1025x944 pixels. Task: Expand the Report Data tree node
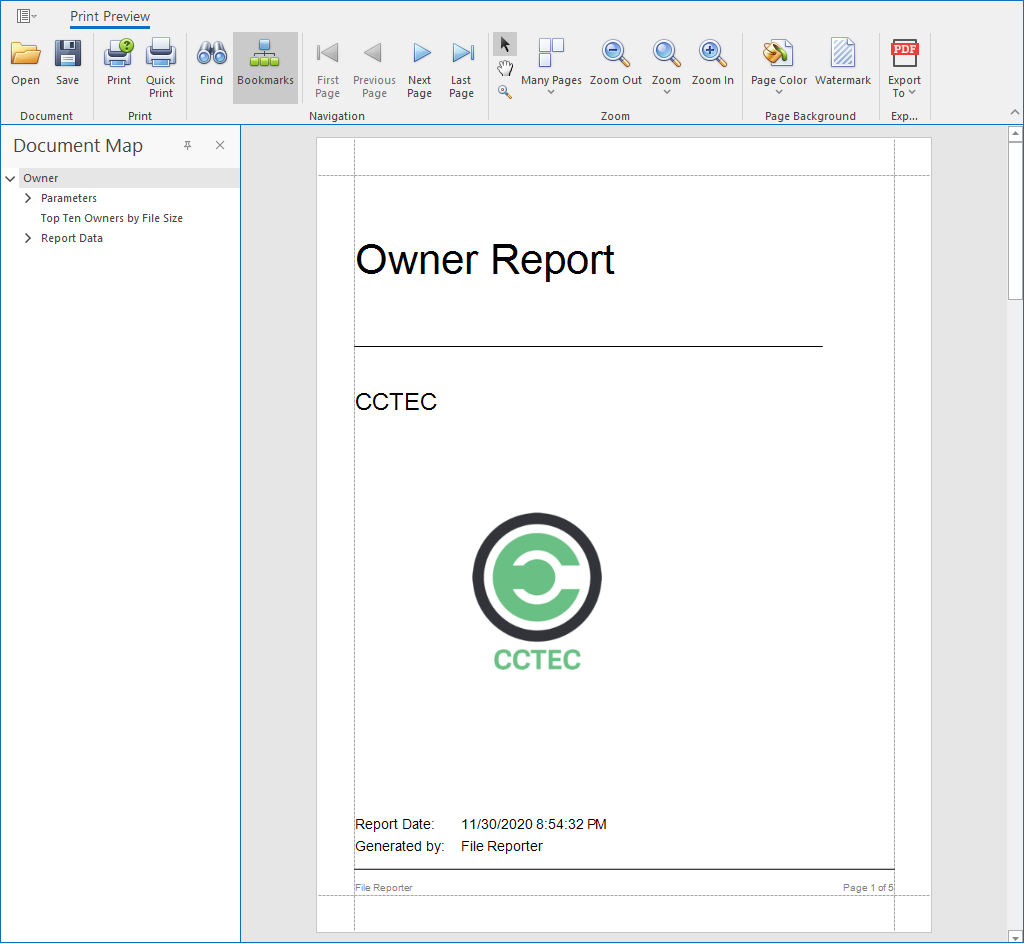[x=28, y=238]
